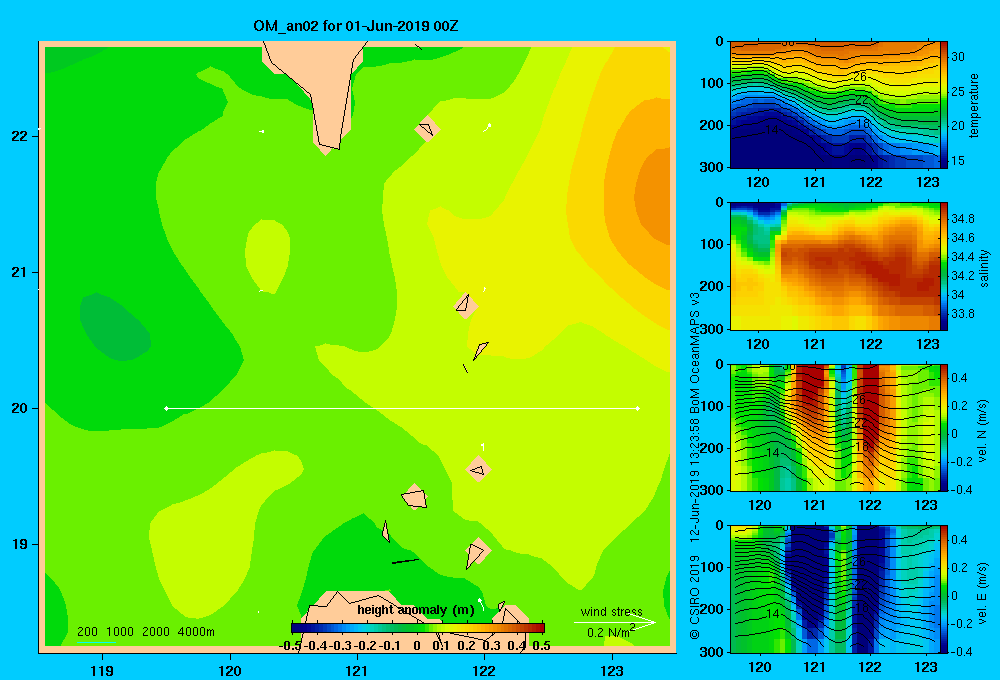Click the height anomaly color bar
Image resolution: width=1000 pixels, height=680 pixels.
coord(418,628)
